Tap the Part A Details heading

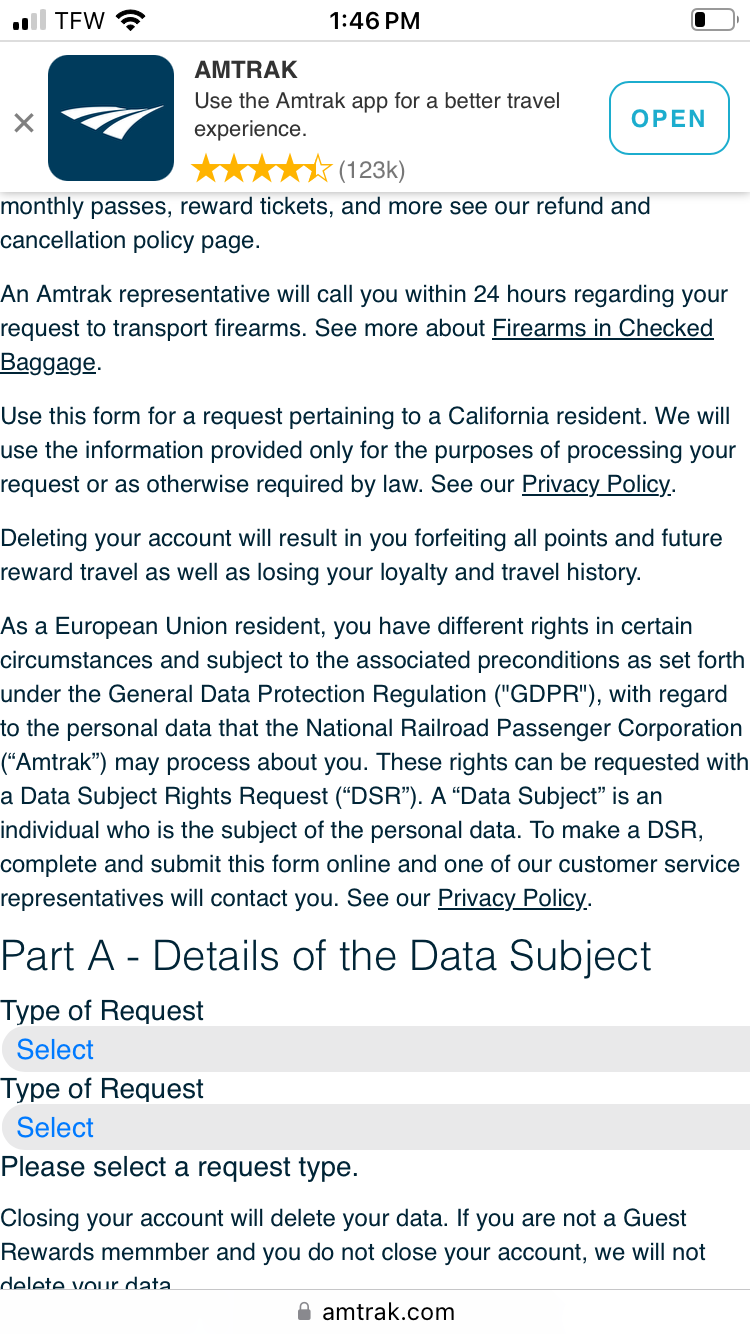tap(326, 956)
